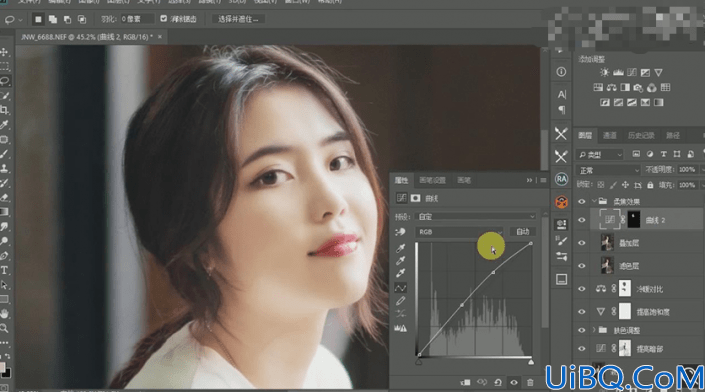
Task: Click the reset adjustment icon in Properties
Action: [498, 383]
